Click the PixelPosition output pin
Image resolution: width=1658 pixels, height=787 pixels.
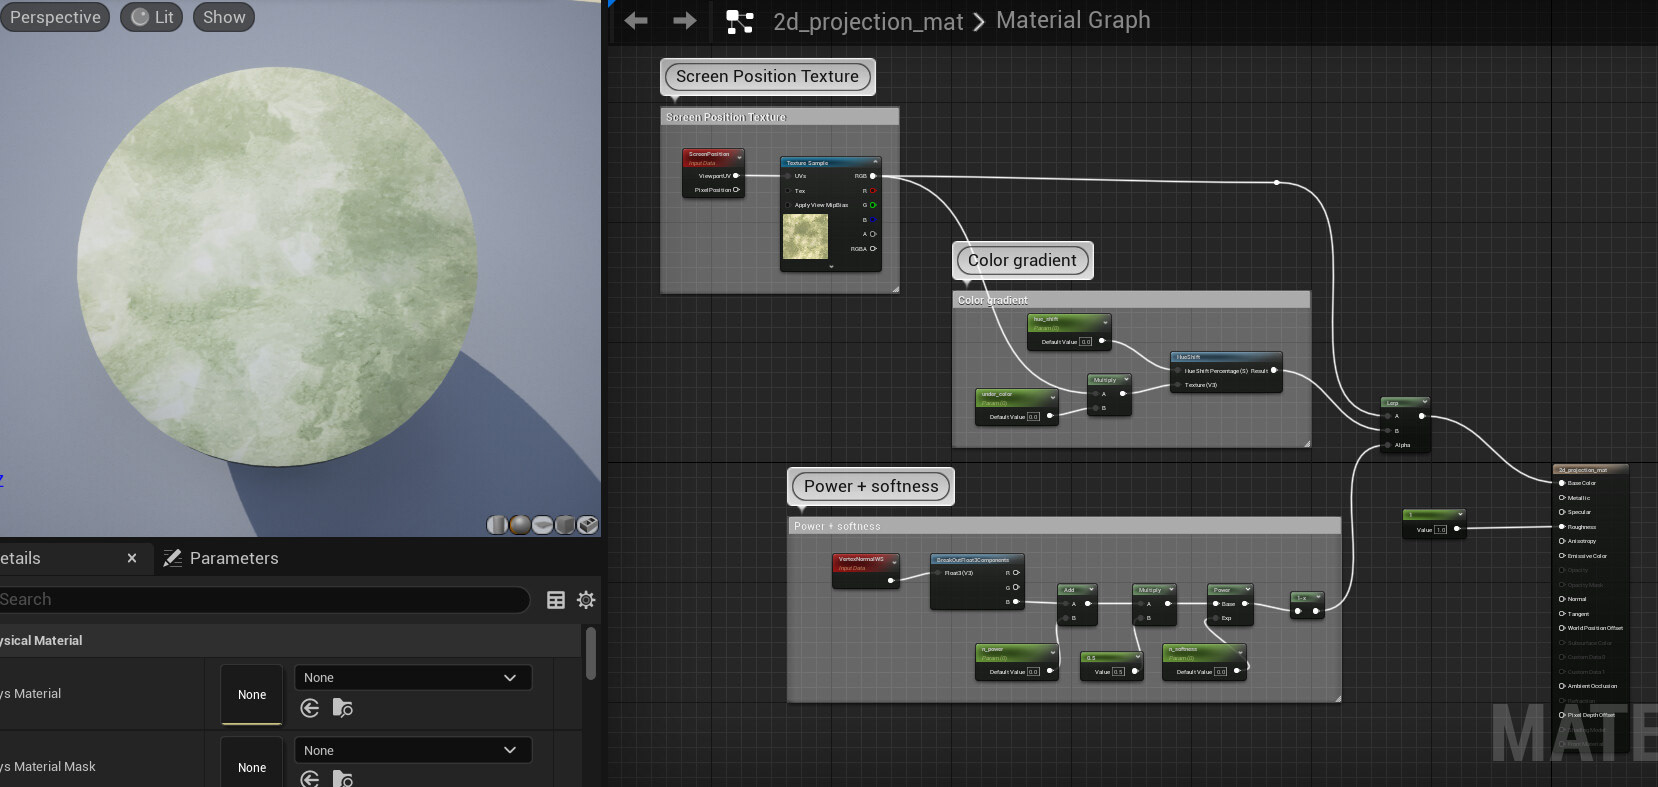[x=736, y=190]
